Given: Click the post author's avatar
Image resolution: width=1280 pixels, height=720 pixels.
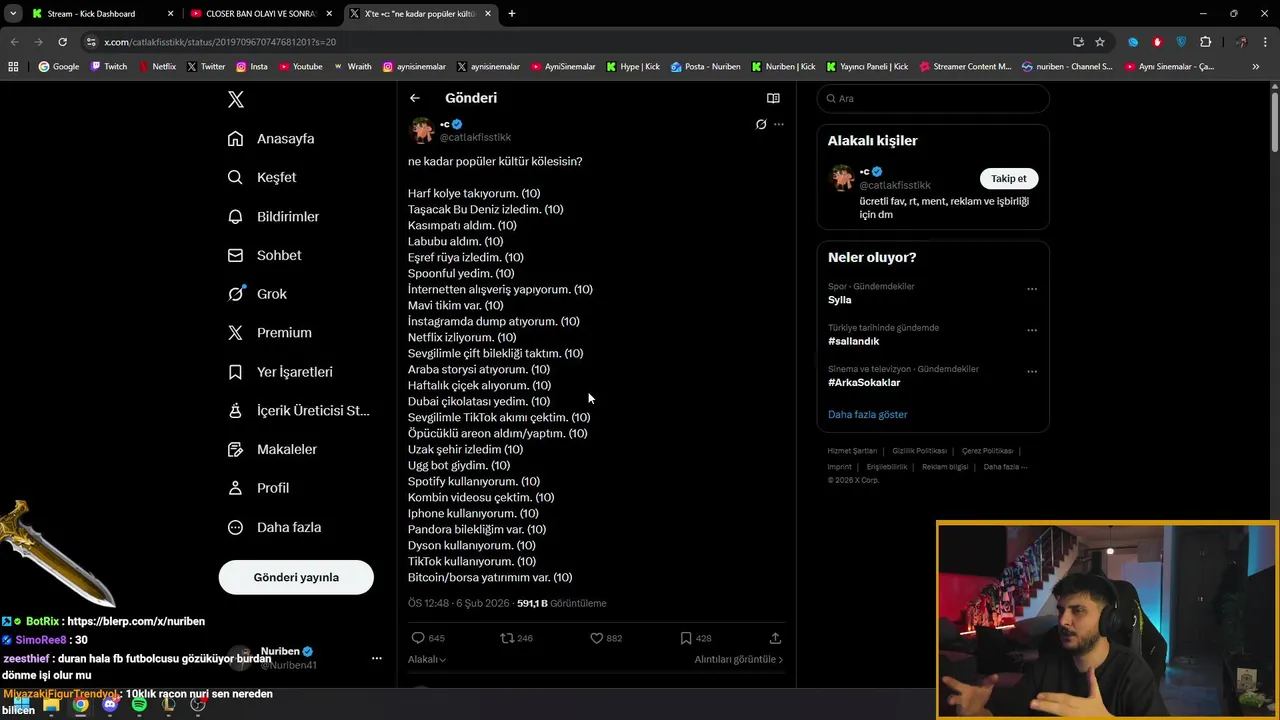Looking at the screenshot, I should [x=422, y=130].
